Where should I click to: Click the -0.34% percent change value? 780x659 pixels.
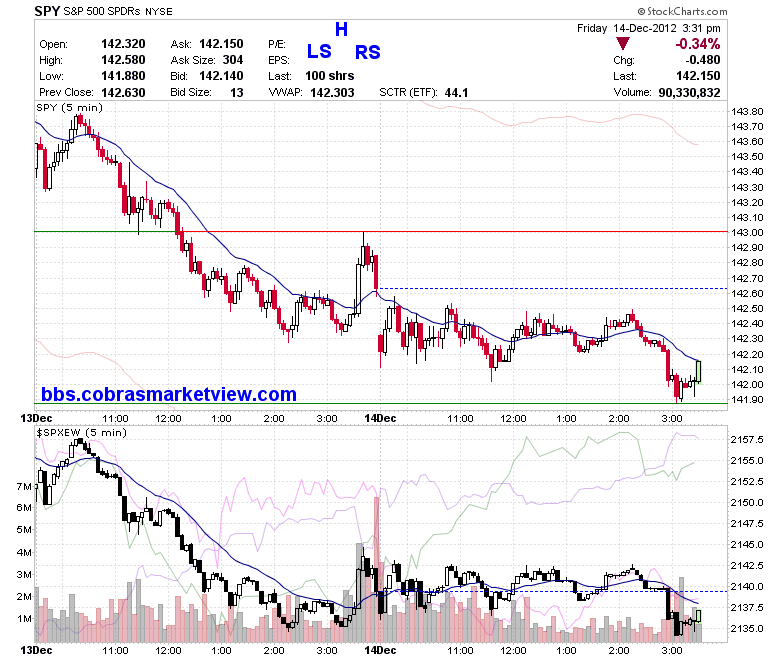[x=697, y=44]
